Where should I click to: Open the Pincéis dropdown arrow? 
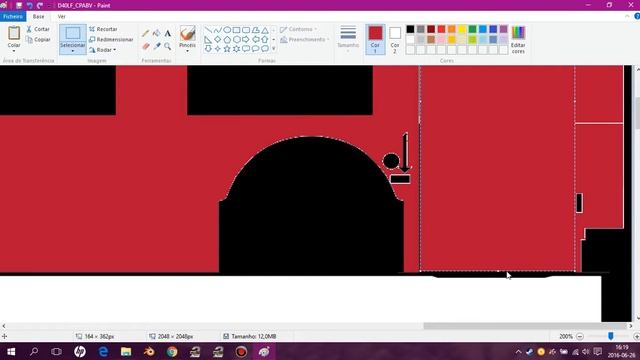(x=187, y=51)
